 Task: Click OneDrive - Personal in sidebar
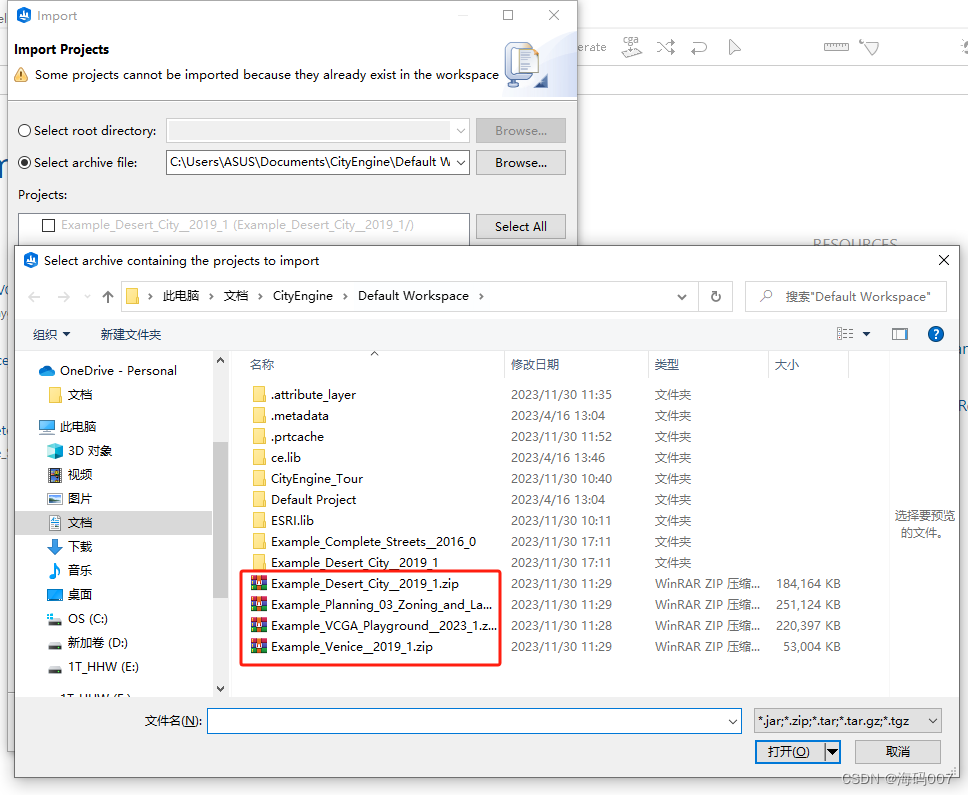[107, 370]
